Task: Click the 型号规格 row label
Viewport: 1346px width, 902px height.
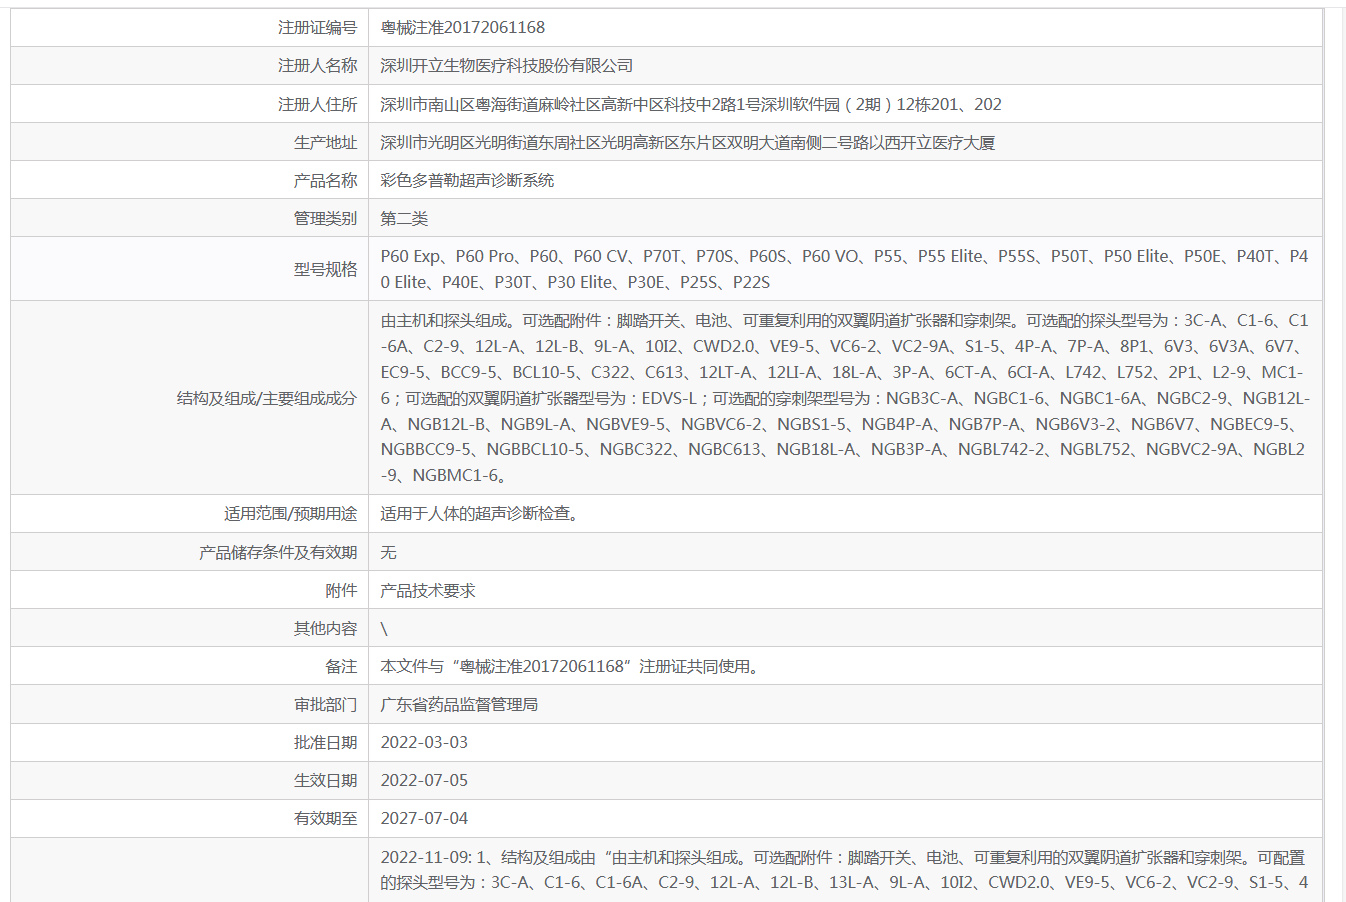Action: tap(325, 269)
